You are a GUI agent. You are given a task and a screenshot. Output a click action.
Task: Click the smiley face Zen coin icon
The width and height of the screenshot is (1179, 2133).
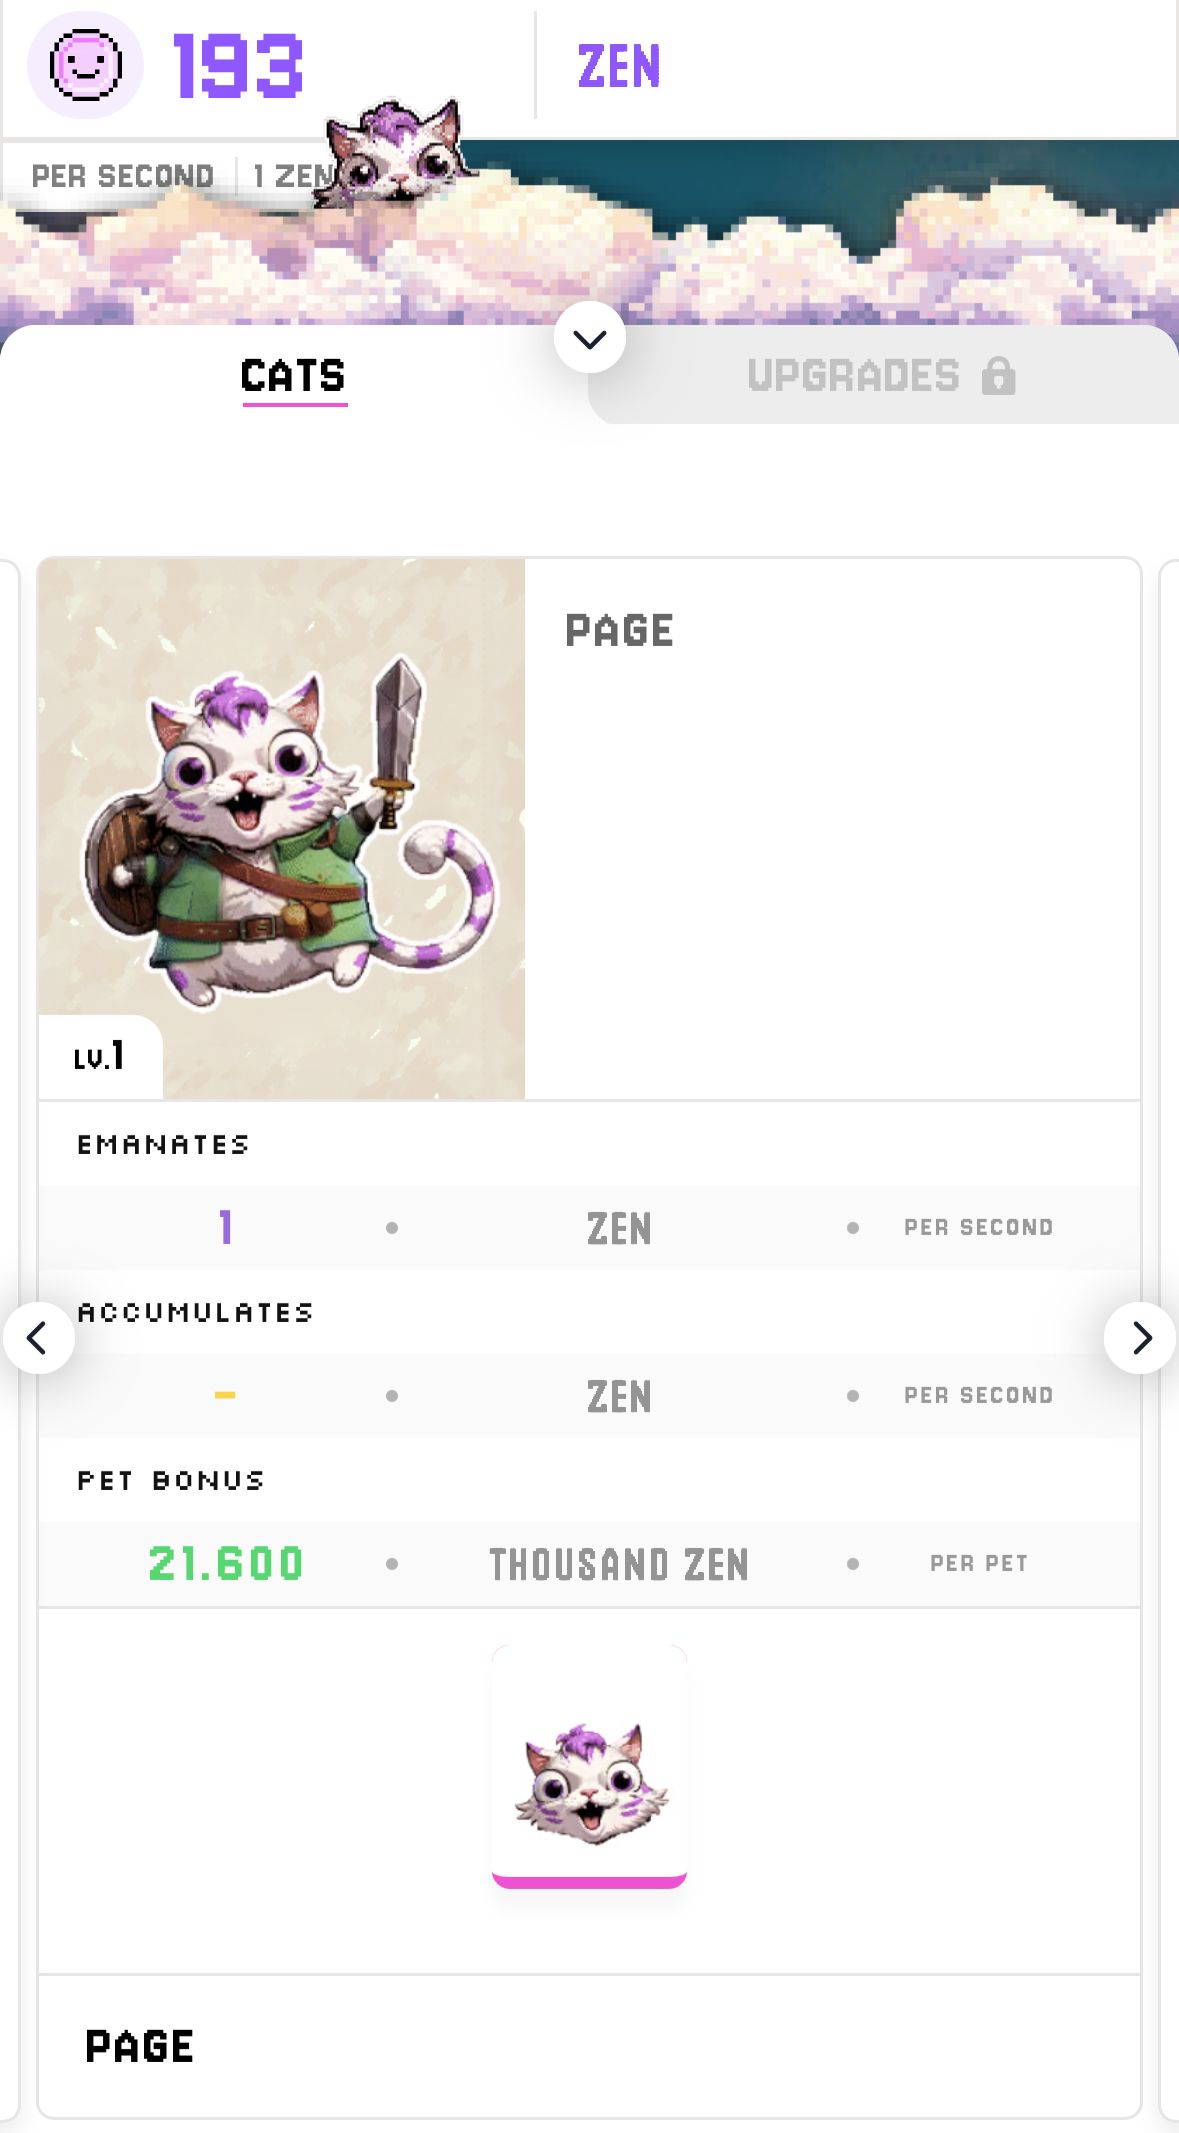click(85, 65)
